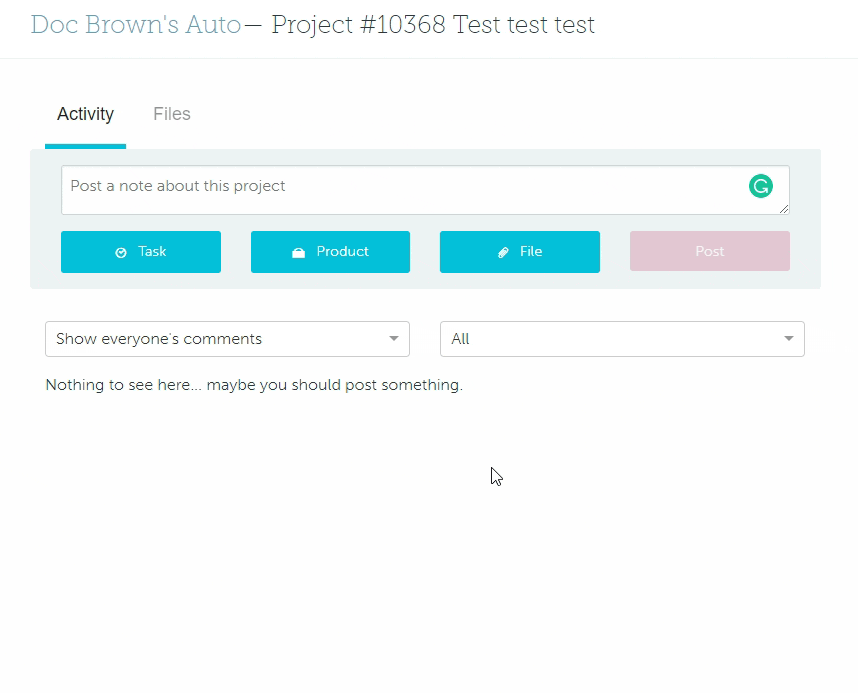The image size is (858, 693).
Task: Click the briefcase icon on the Product button
Action: [x=298, y=253]
